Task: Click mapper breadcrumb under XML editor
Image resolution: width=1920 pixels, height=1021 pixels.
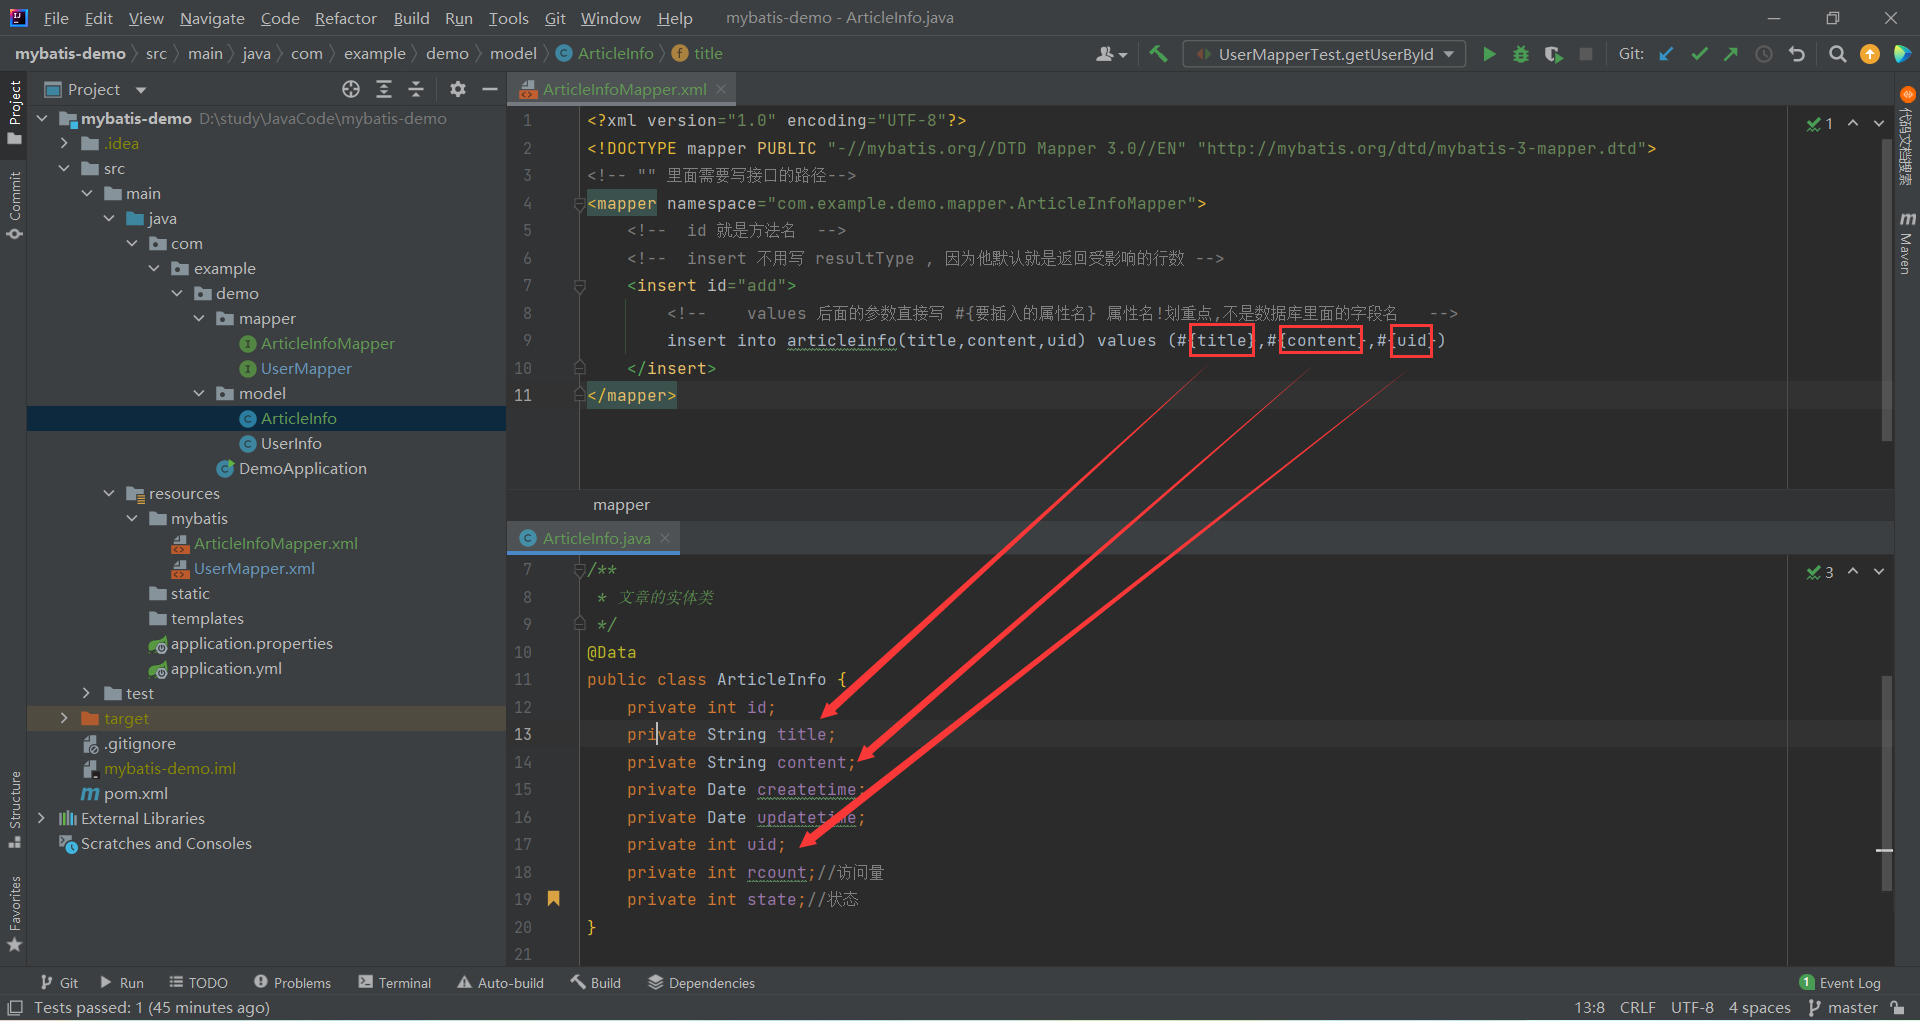Action: point(621,505)
